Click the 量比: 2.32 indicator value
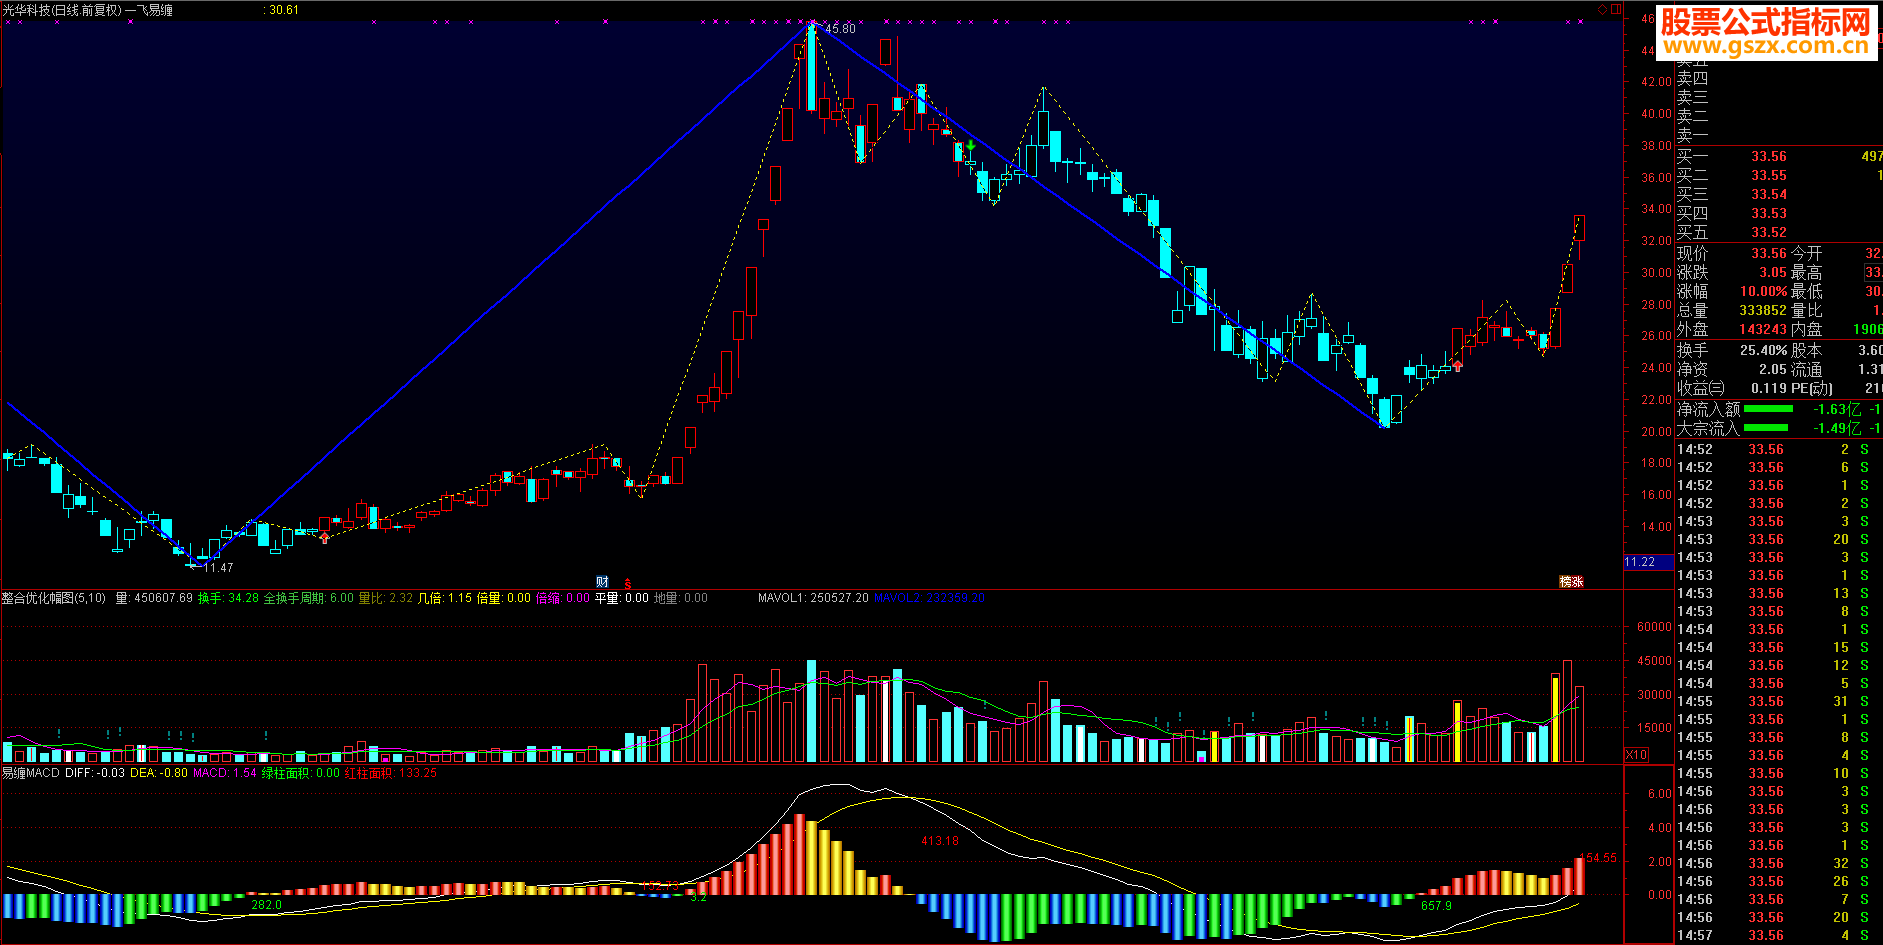The width and height of the screenshot is (1883, 945). pyautogui.click(x=385, y=598)
